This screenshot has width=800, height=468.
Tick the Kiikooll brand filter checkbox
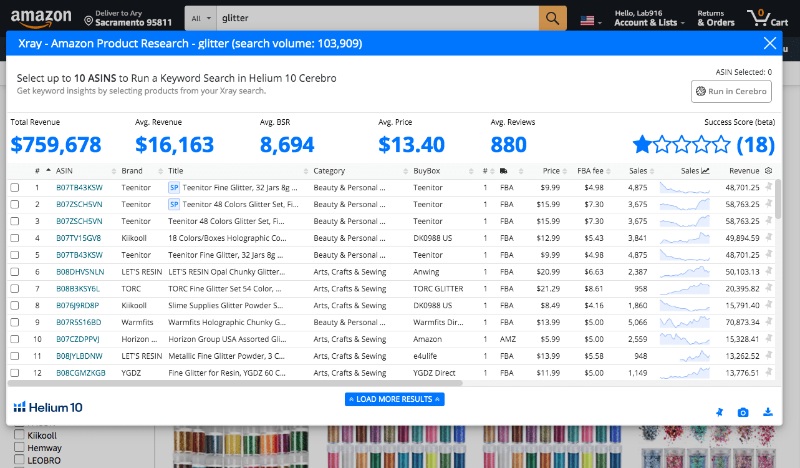coord(19,435)
